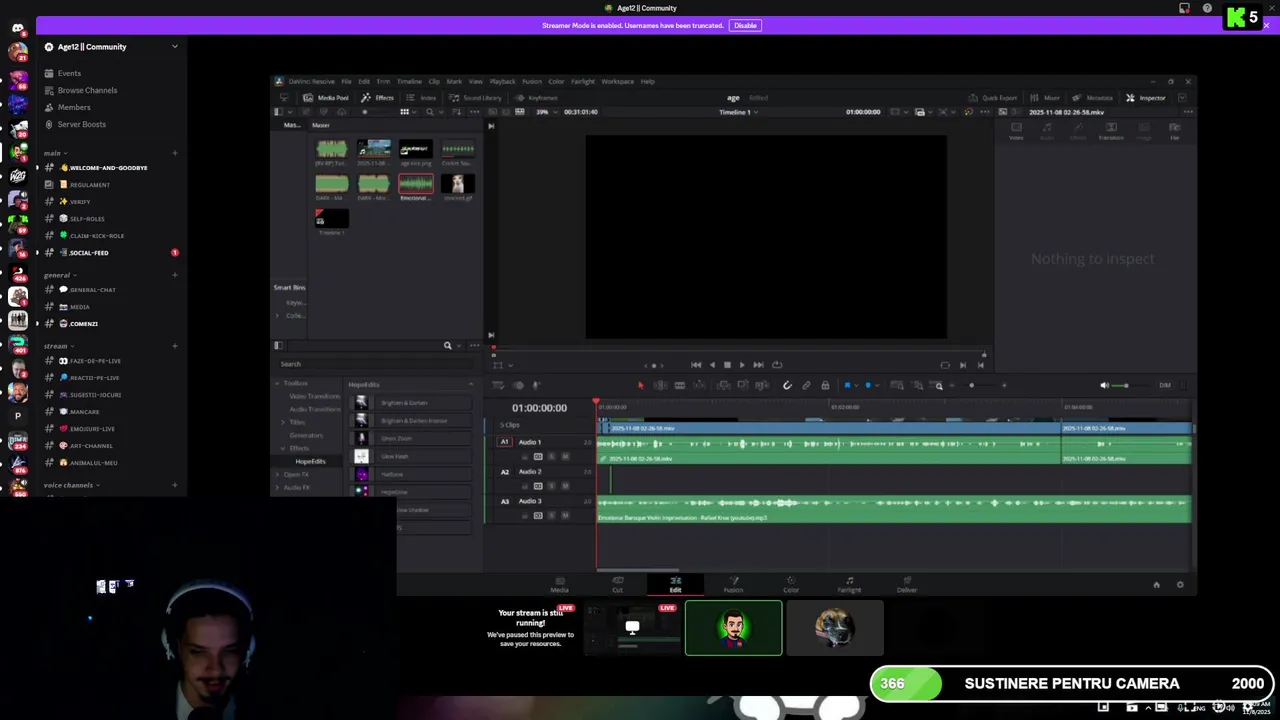Toggle the Sound Library panel button
The height and width of the screenshot is (720, 1280).
click(475, 98)
